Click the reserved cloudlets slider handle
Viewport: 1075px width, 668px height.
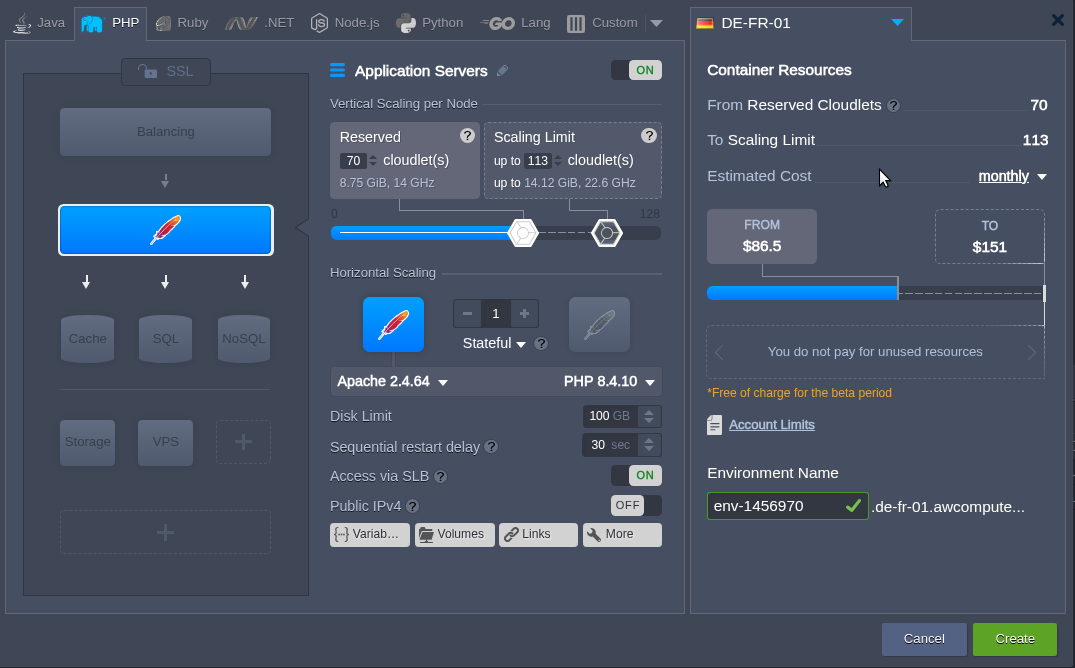click(523, 233)
